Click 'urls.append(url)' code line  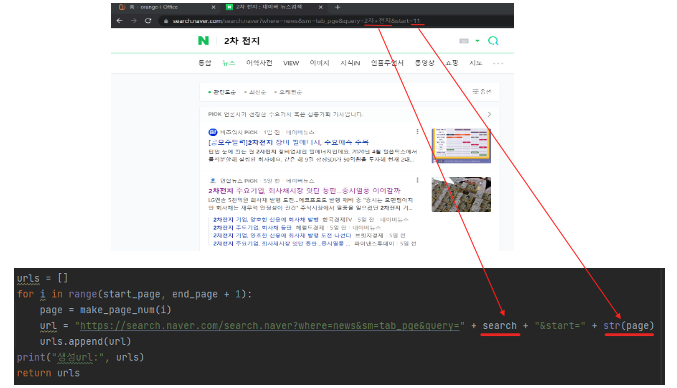pyautogui.click(x=85, y=341)
